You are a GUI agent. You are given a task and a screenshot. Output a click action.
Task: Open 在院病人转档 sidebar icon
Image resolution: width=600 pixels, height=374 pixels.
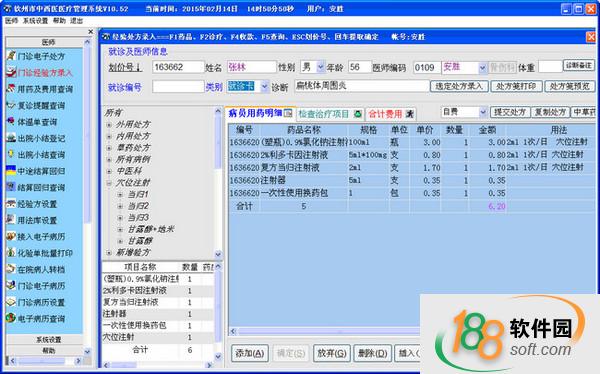(x=11, y=269)
